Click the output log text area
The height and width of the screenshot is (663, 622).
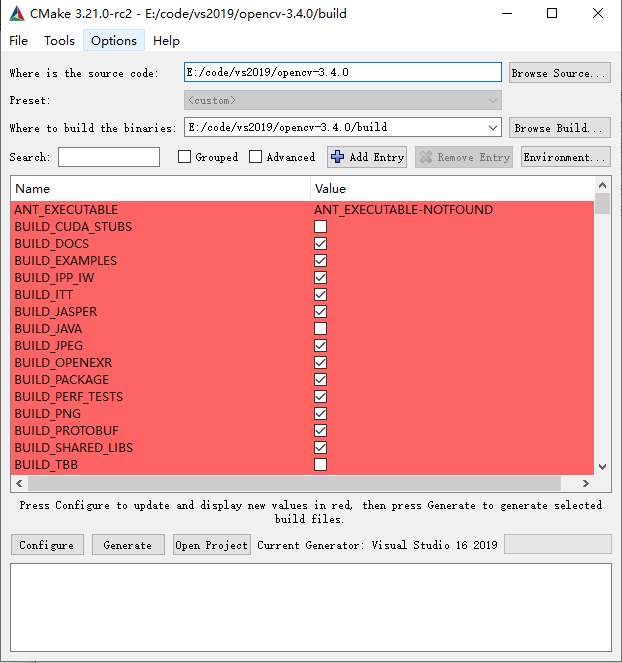[x=311, y=607]
